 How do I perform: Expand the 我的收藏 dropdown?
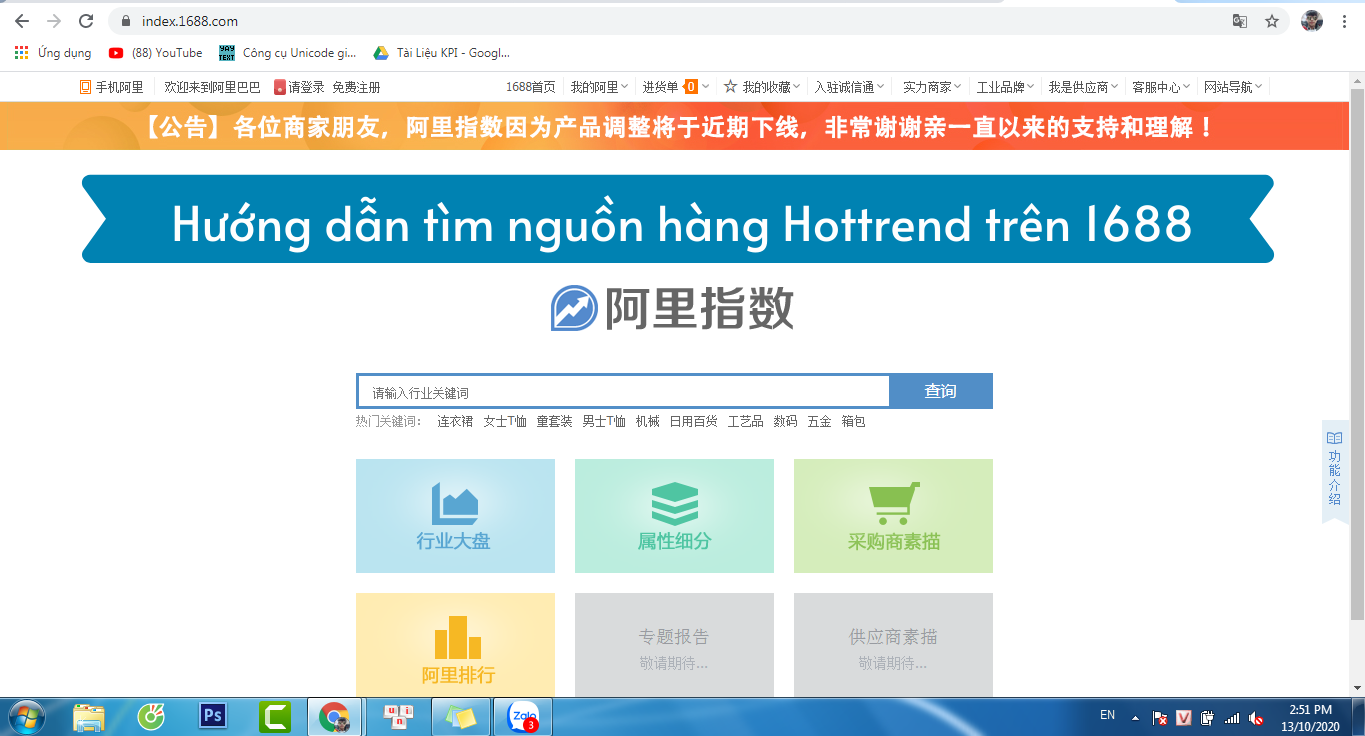(x=762, y=87)
